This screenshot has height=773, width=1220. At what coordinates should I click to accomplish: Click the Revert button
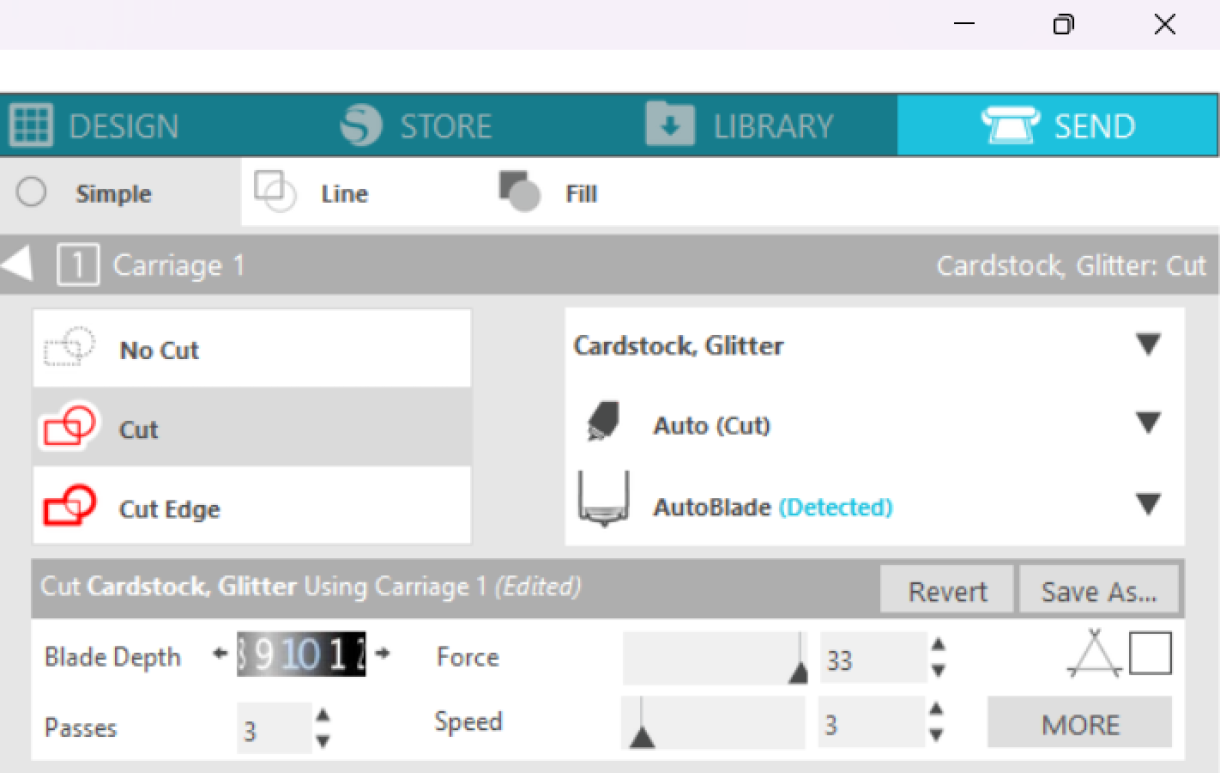click(x=947, y=591)
